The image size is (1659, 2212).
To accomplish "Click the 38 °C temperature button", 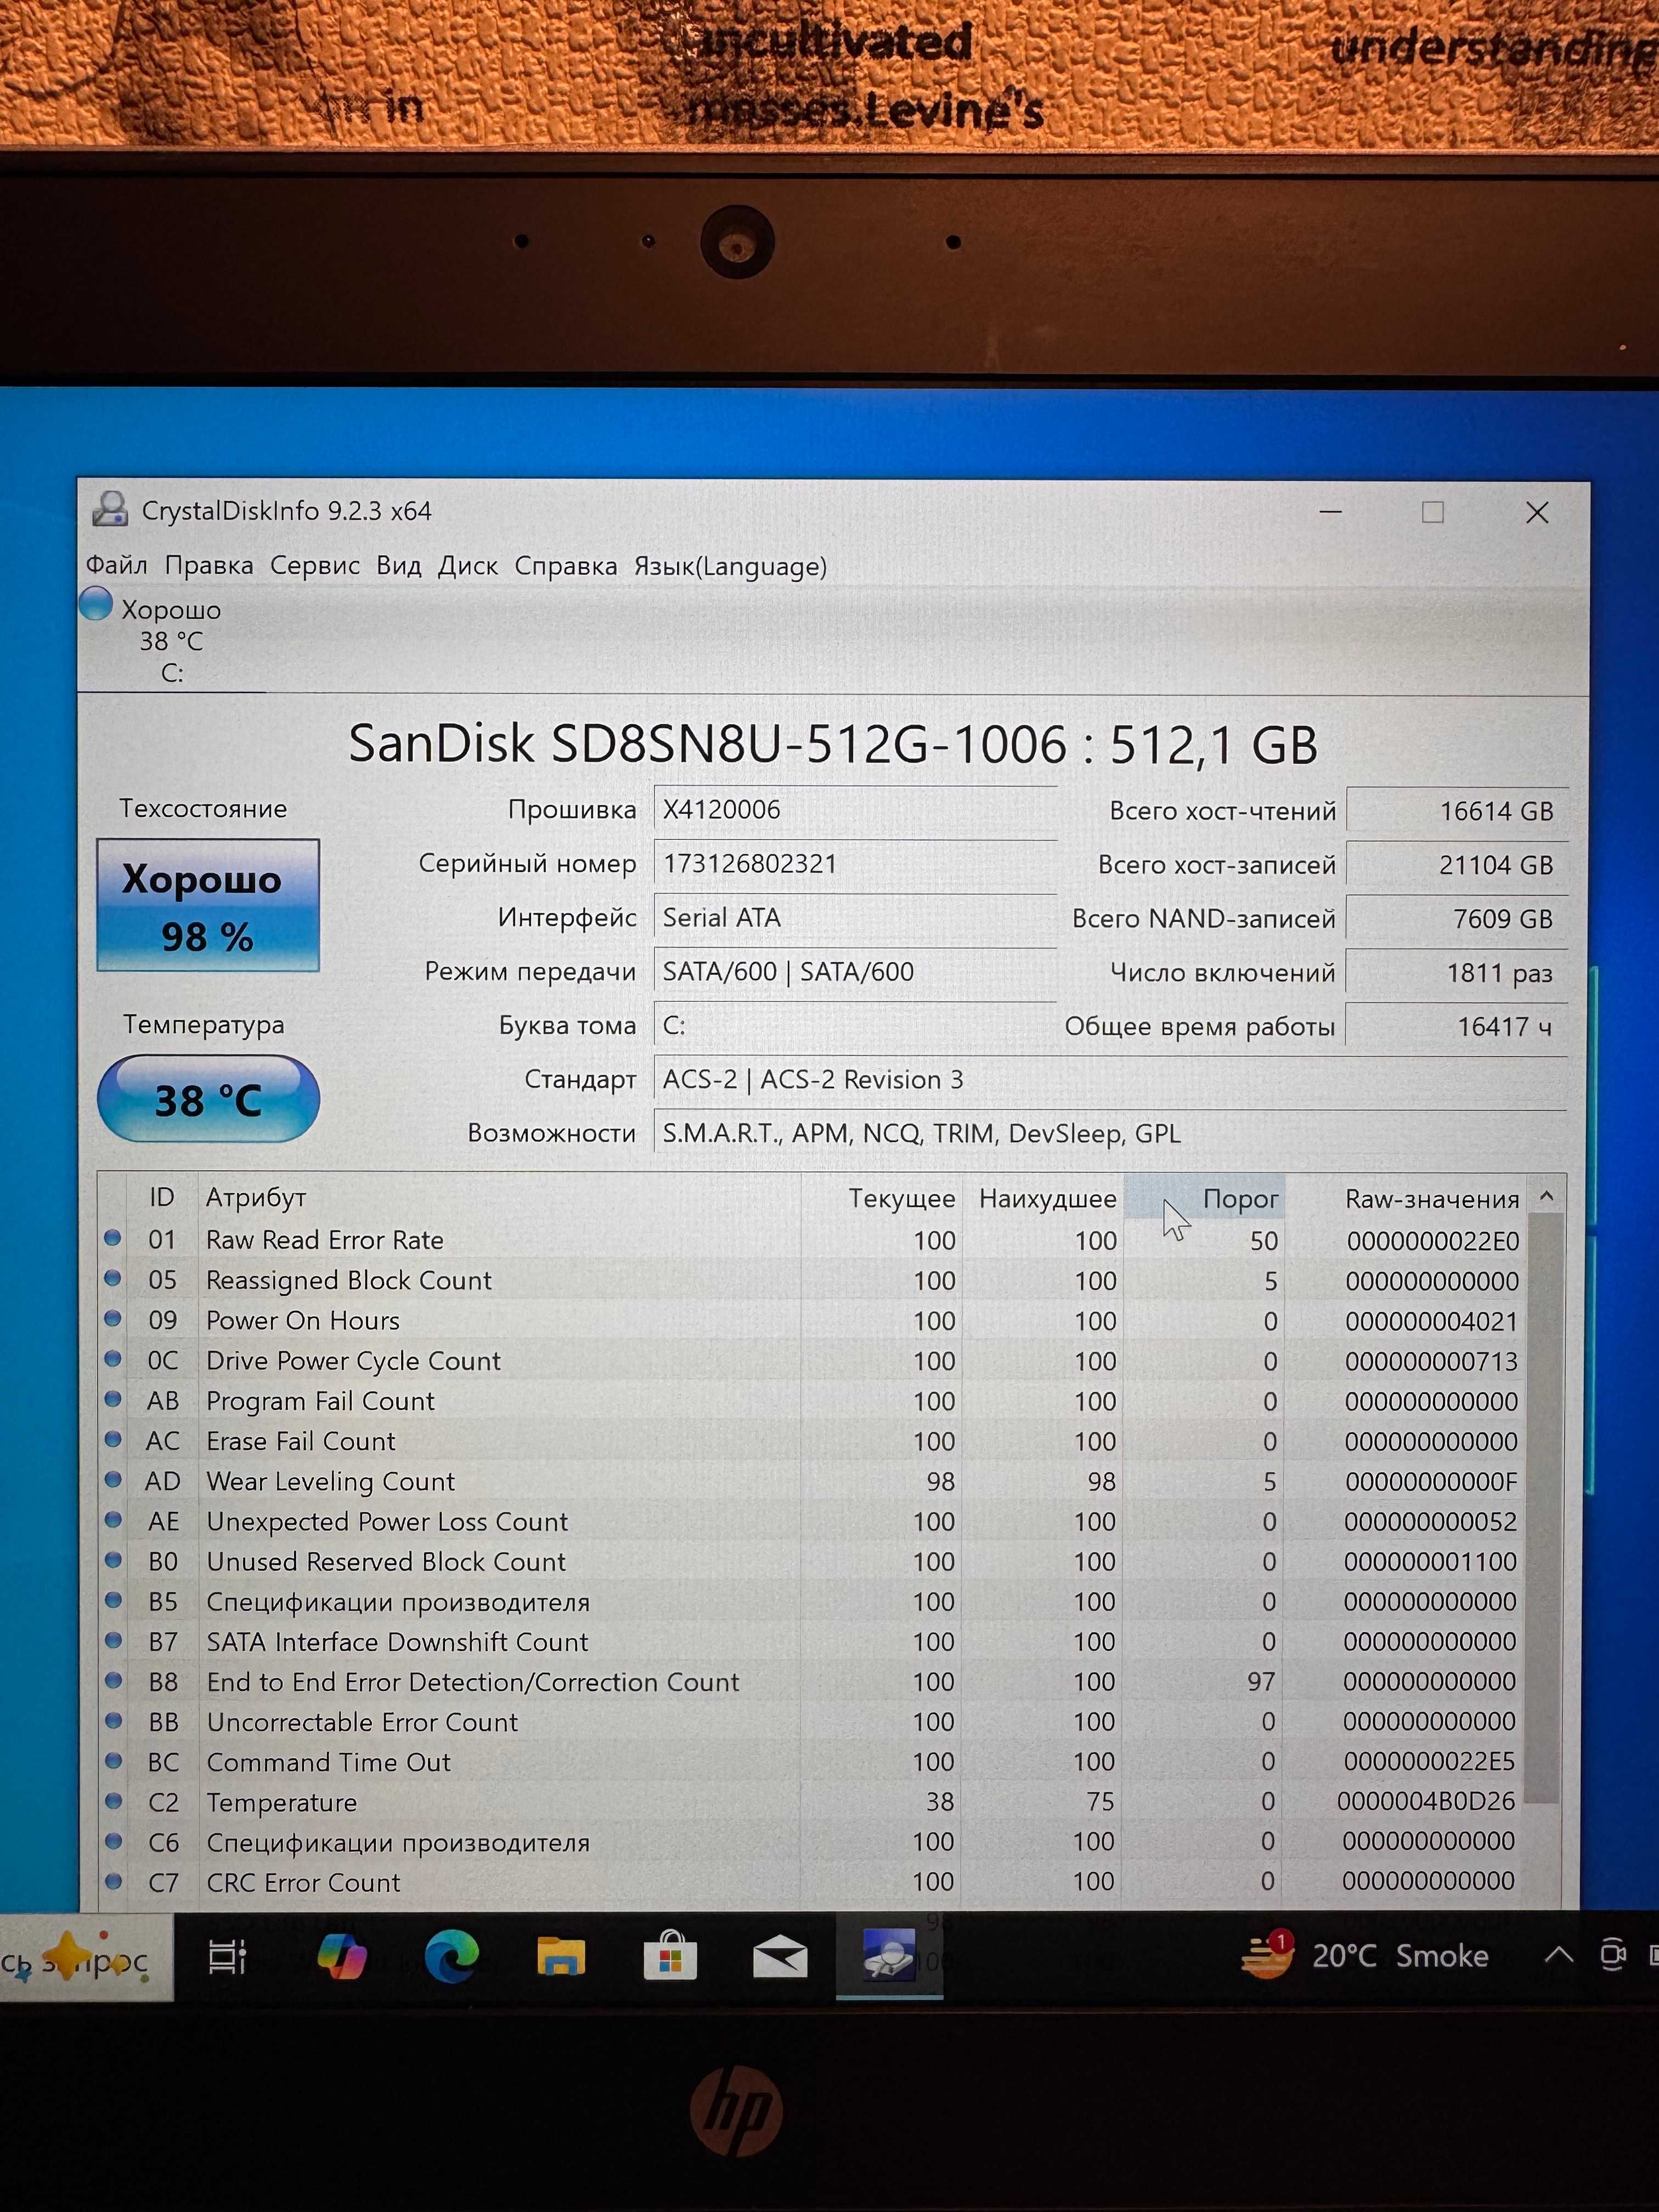I will 208,1099.
